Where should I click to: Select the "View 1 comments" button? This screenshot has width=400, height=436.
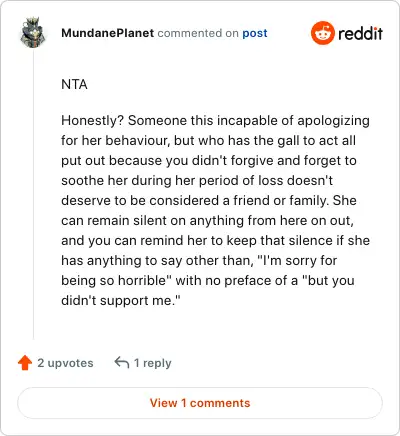click(x=200, y=403)
